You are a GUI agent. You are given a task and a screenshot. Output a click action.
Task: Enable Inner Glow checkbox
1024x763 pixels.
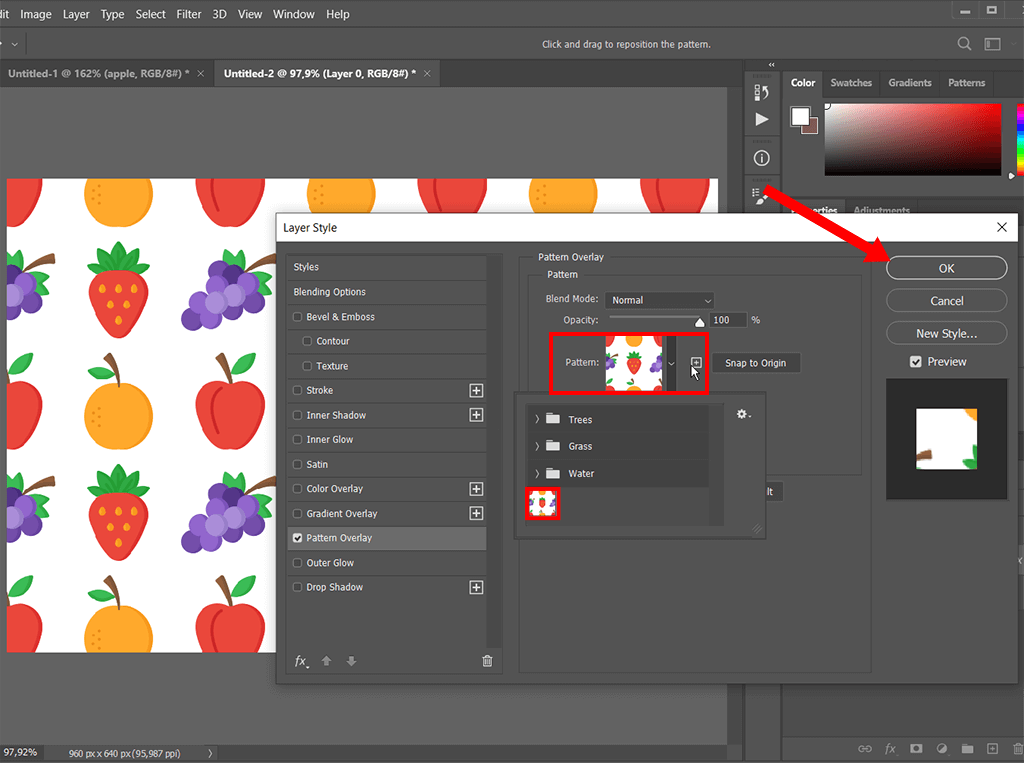click(x=298, y=440)
